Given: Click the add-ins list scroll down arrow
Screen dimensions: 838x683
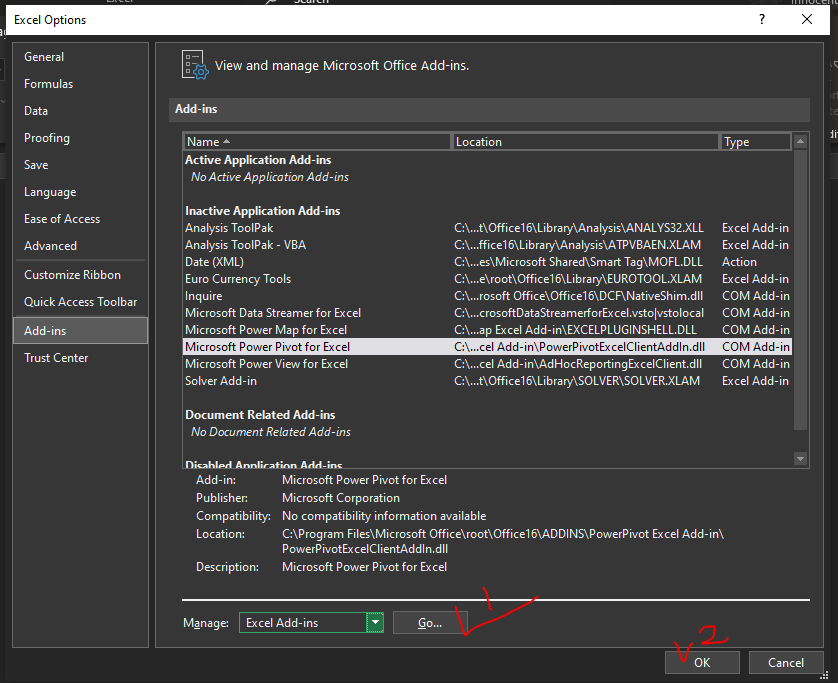Looking at the screenshot, I should click(x=800, y=459).
